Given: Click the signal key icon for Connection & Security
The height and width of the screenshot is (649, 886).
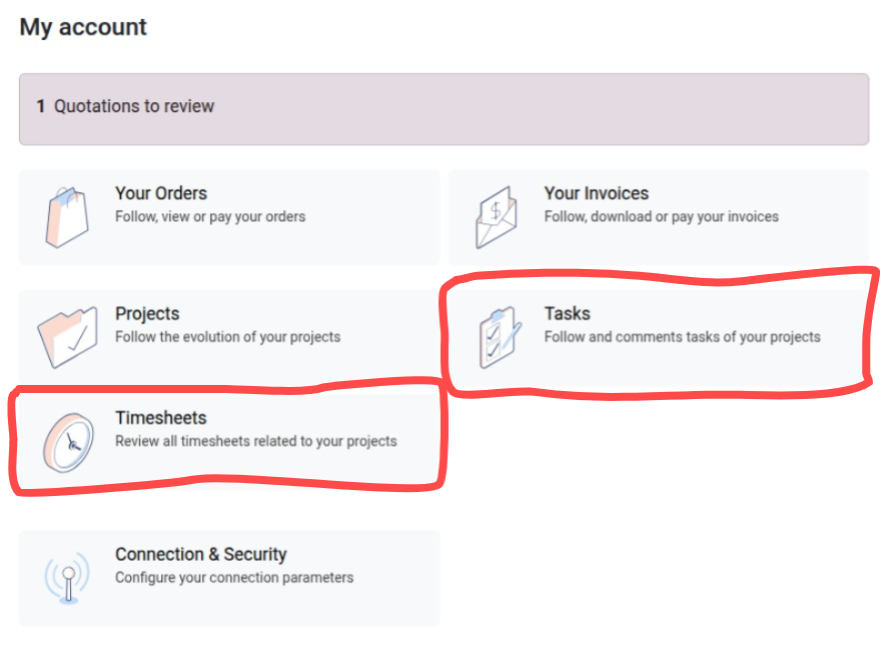Looking at the screenshot, I should 66,578.
